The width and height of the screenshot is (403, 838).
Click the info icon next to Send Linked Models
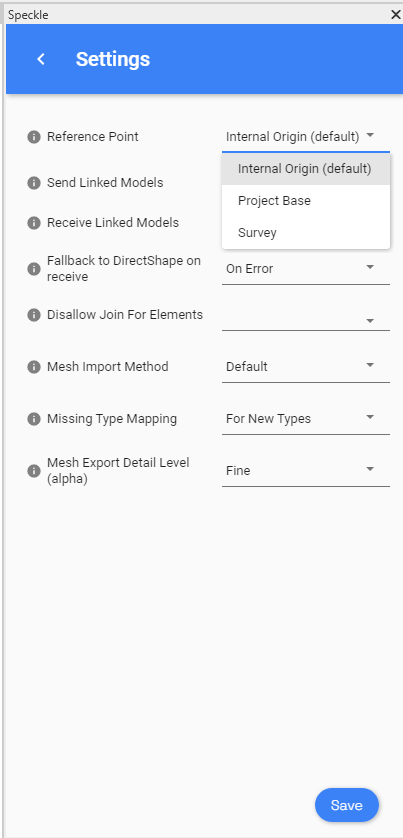point(34,183)
